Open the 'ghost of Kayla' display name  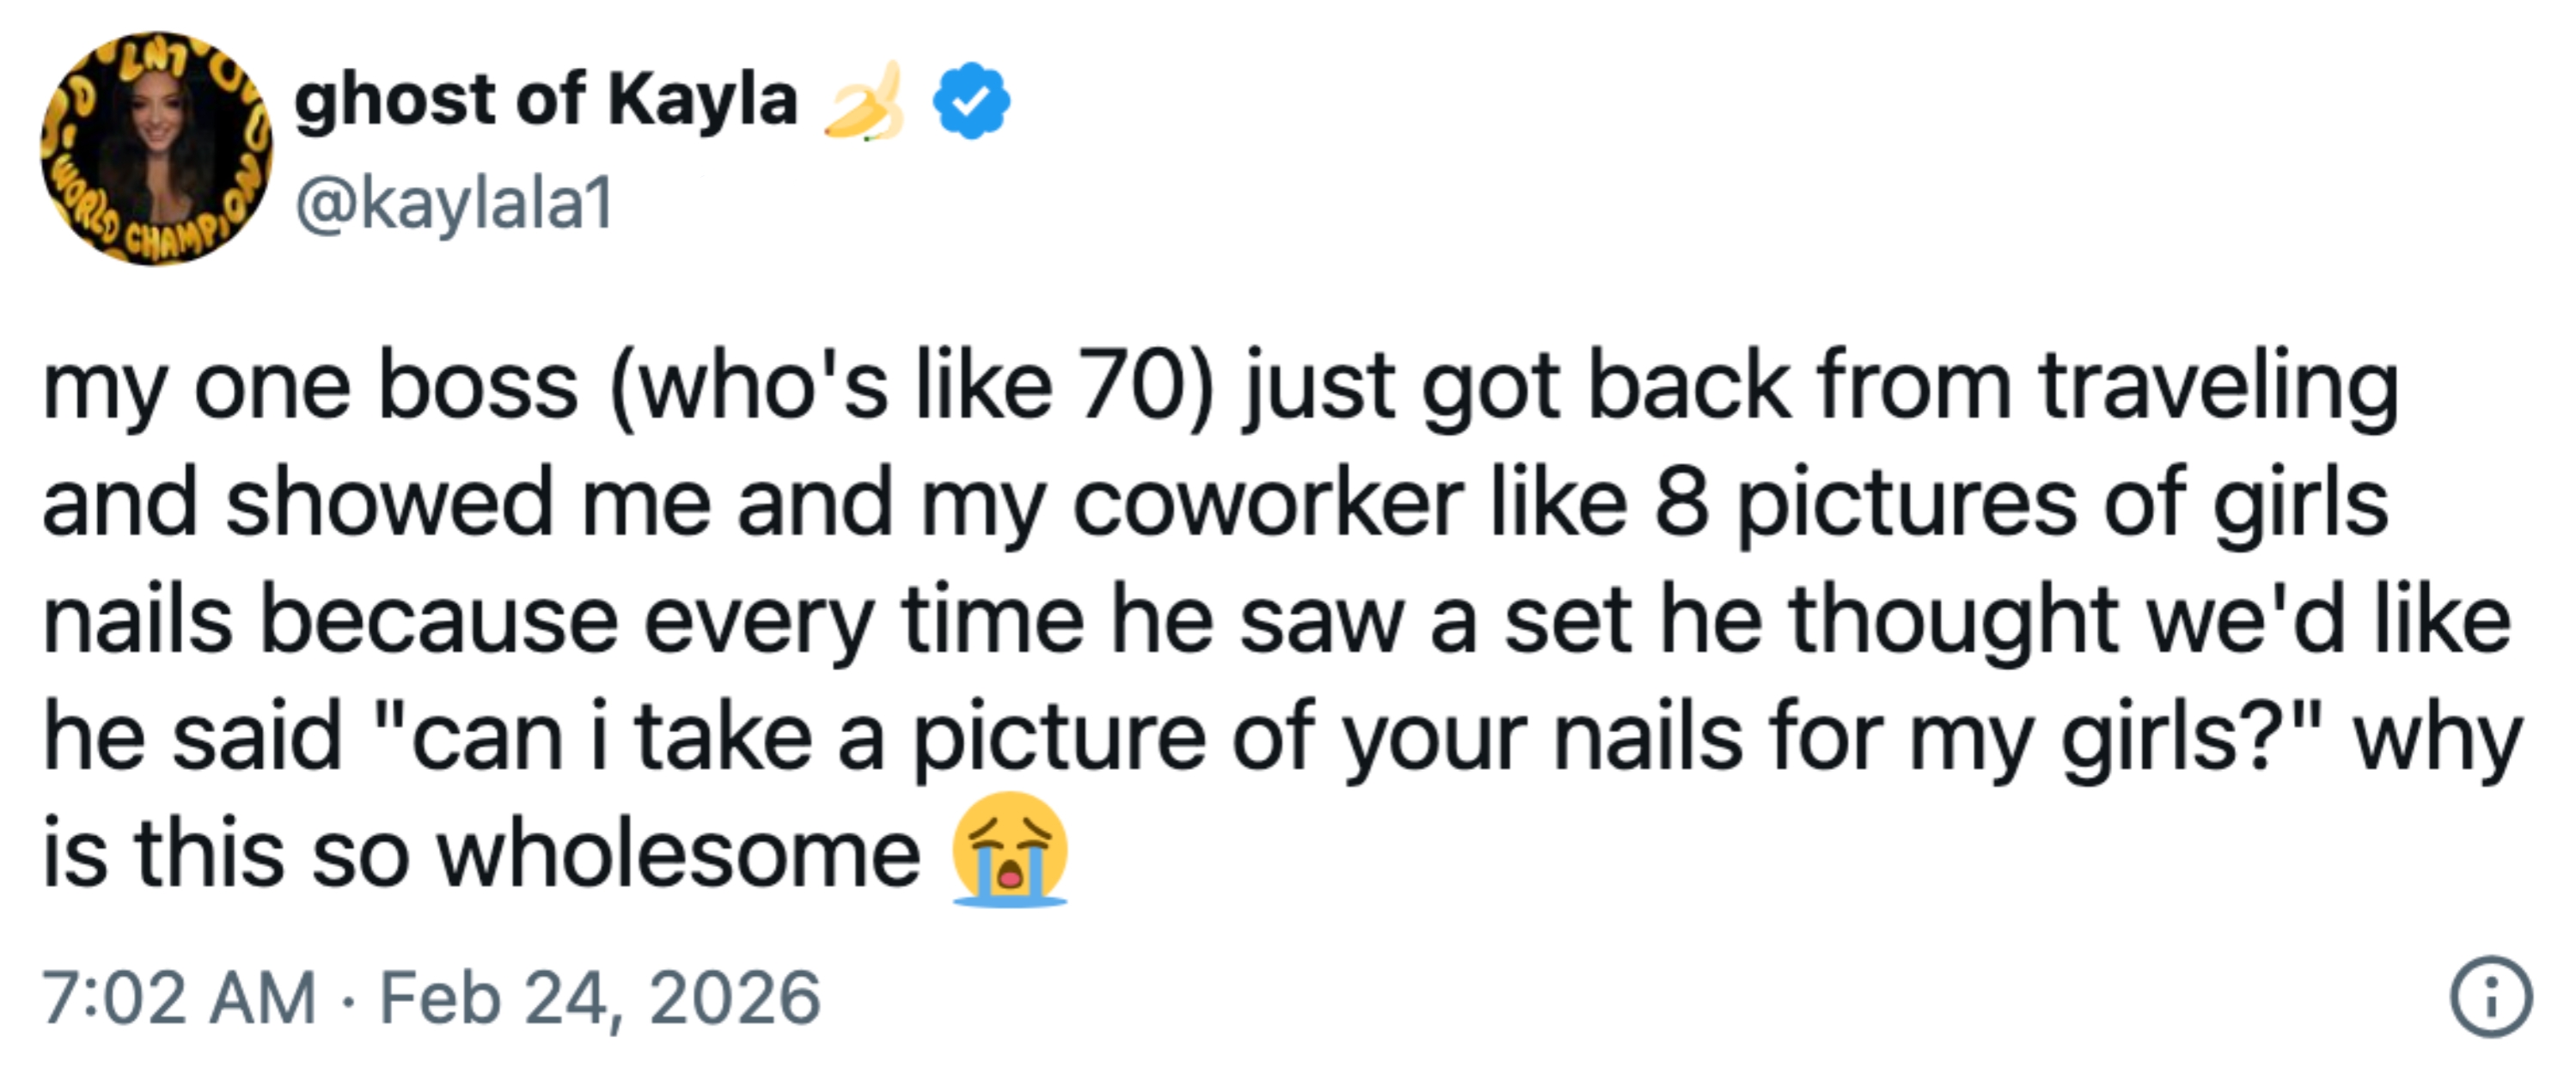(546, 101)
